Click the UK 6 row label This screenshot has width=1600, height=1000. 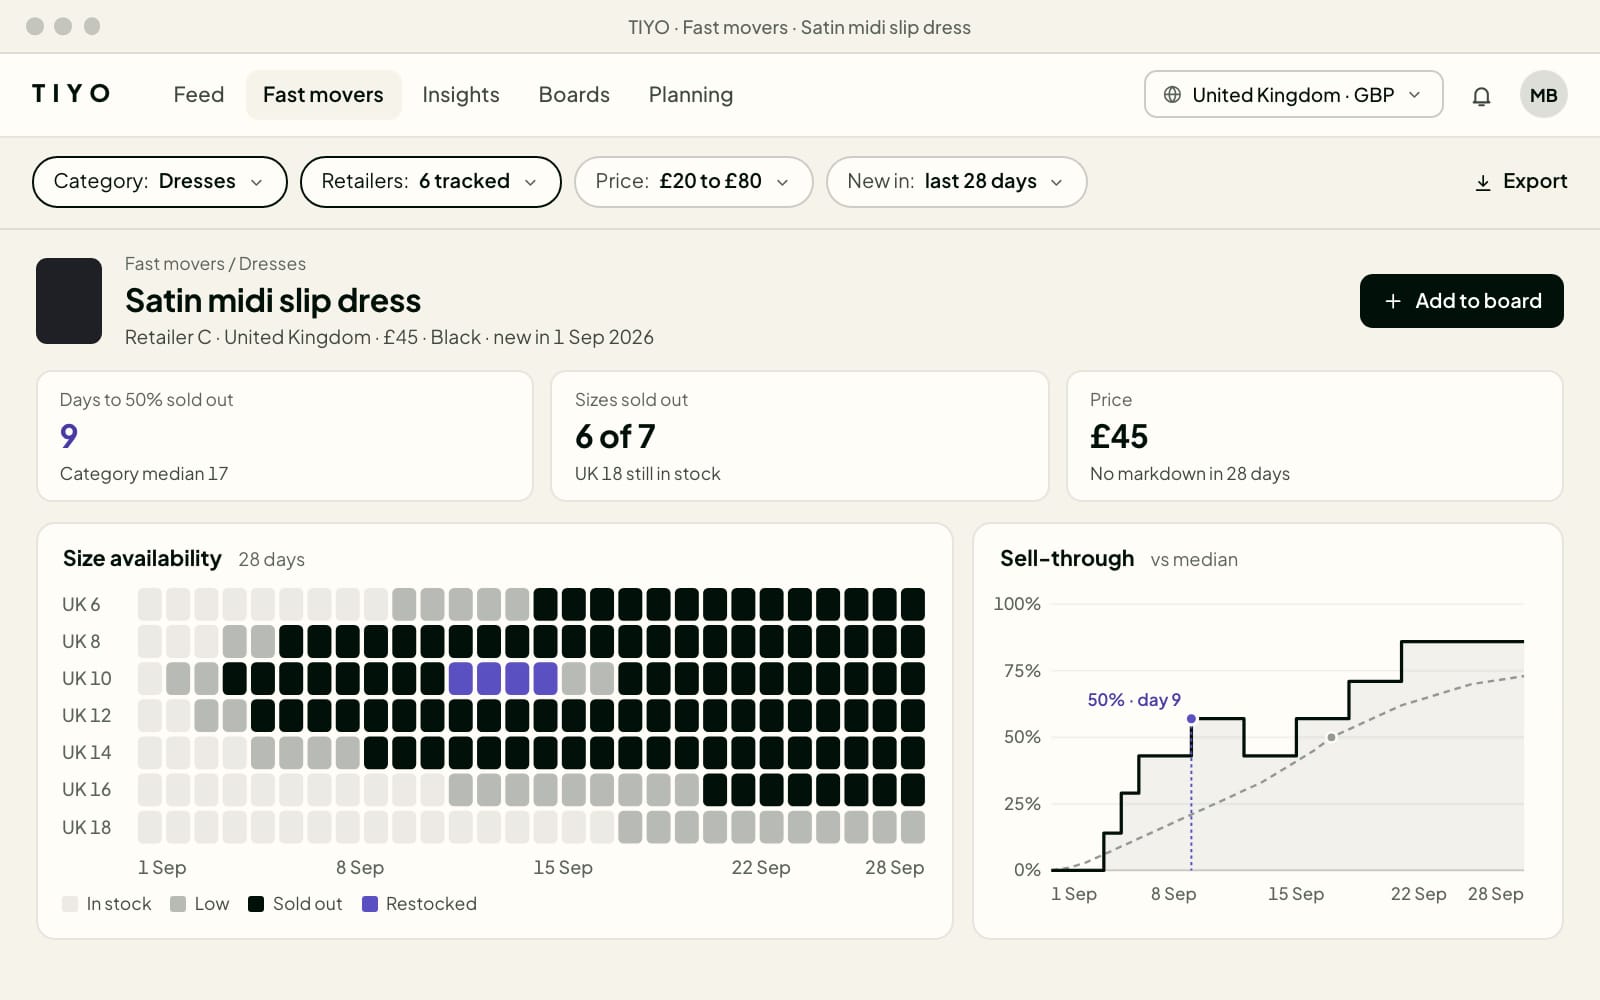(x=81, y=605)
